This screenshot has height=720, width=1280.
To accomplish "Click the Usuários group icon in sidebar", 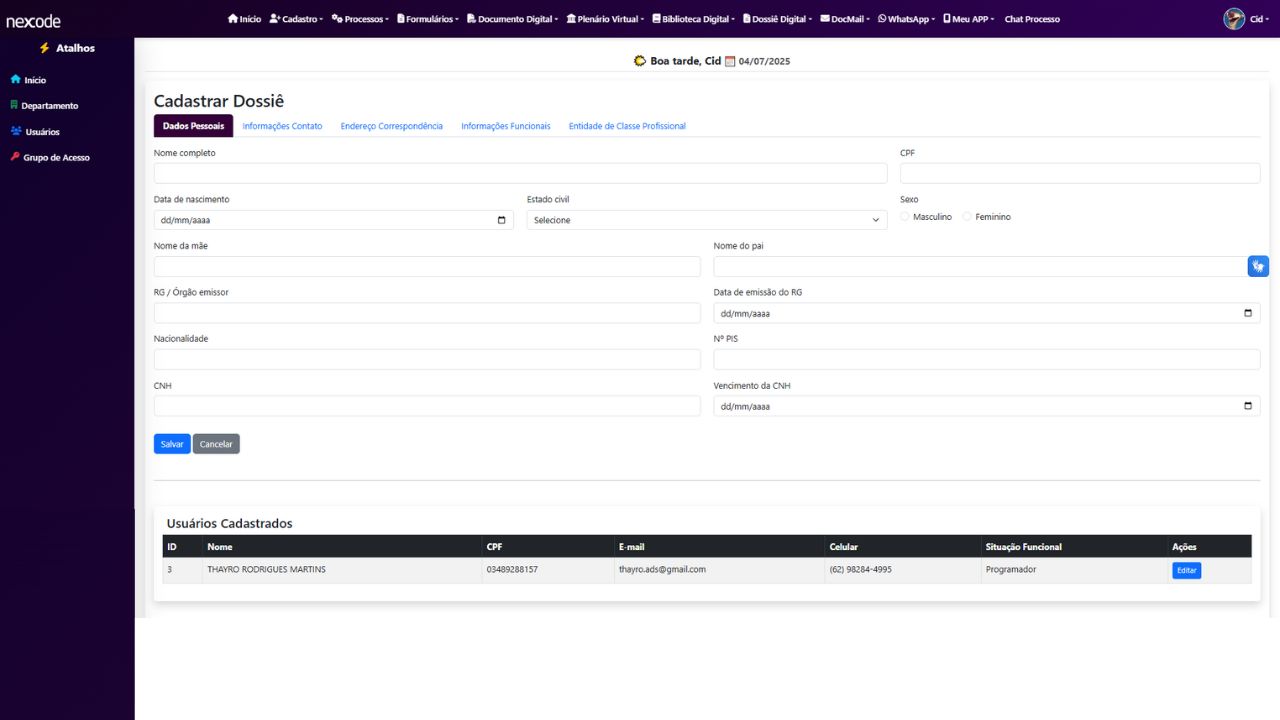I will point(16,131).
